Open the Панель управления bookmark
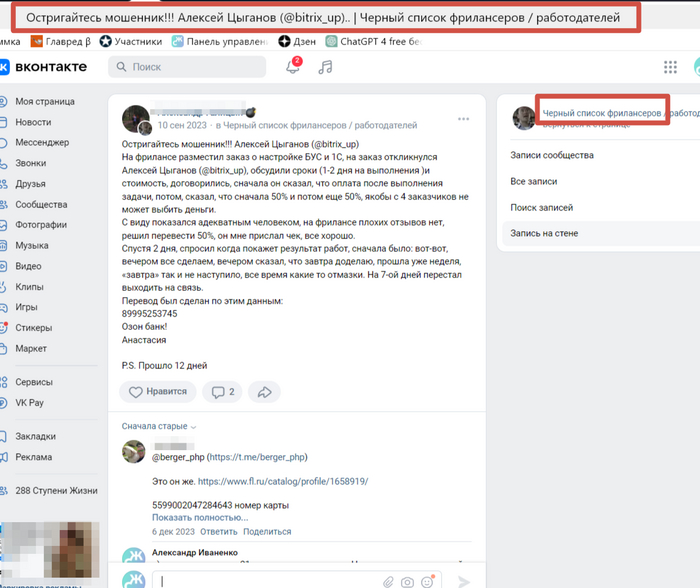The image size is (700, 588). [x=220, y=42]
